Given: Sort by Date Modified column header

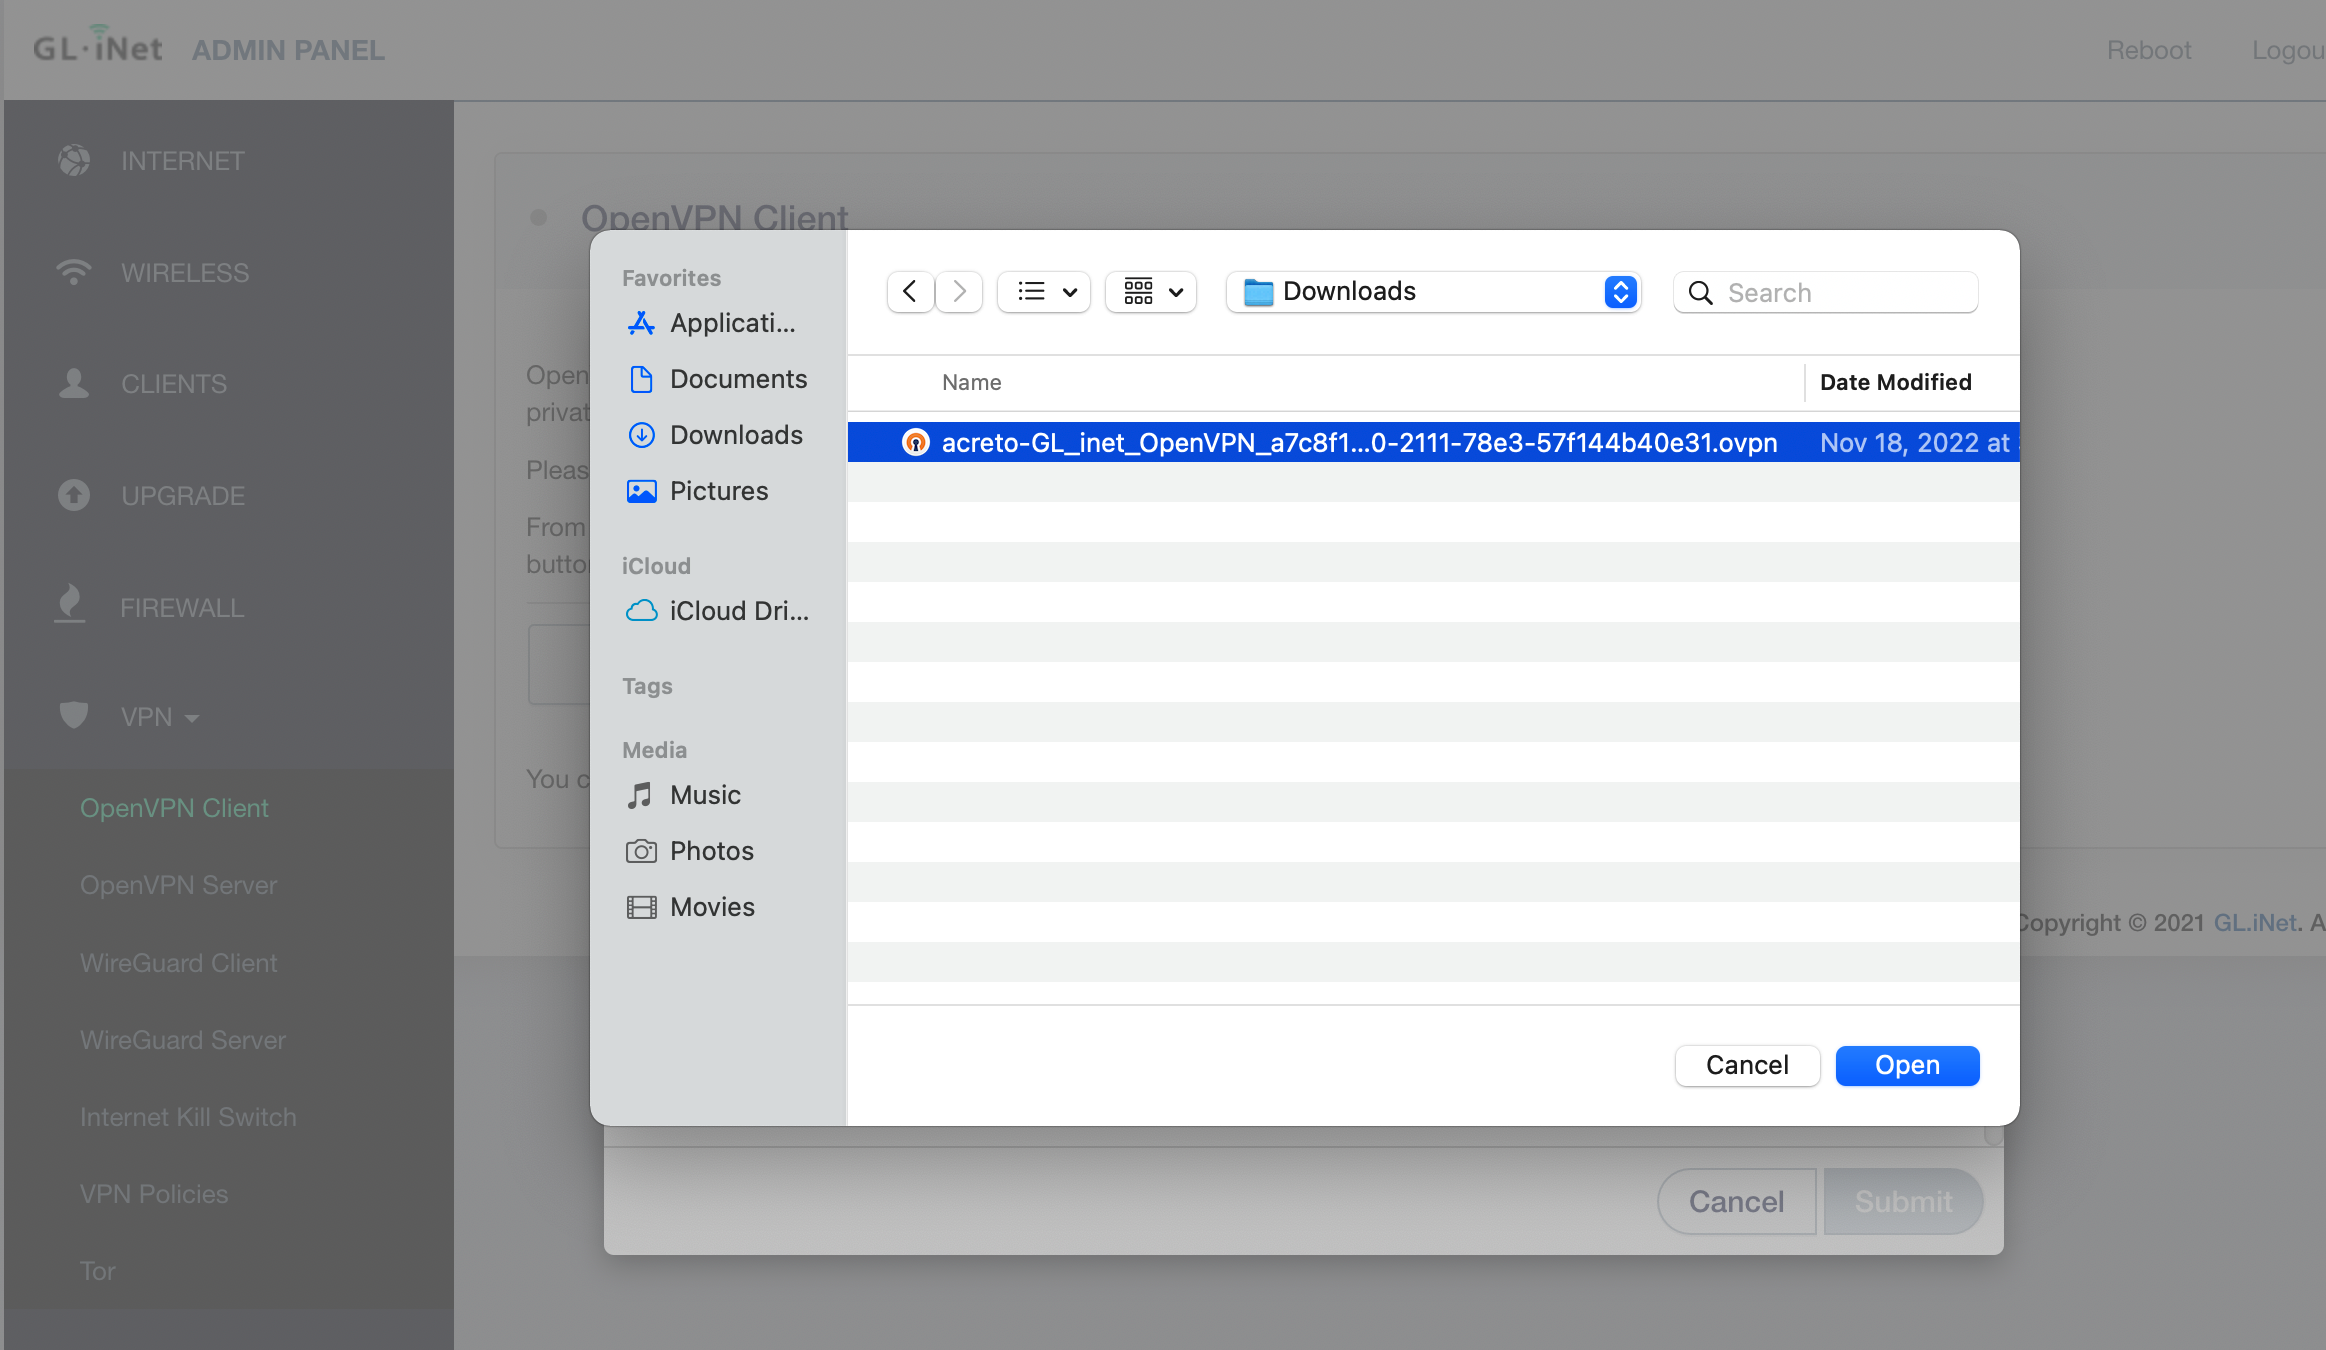Looking at the screenshot, I should pyautogui.click(x=1895, y=382).
